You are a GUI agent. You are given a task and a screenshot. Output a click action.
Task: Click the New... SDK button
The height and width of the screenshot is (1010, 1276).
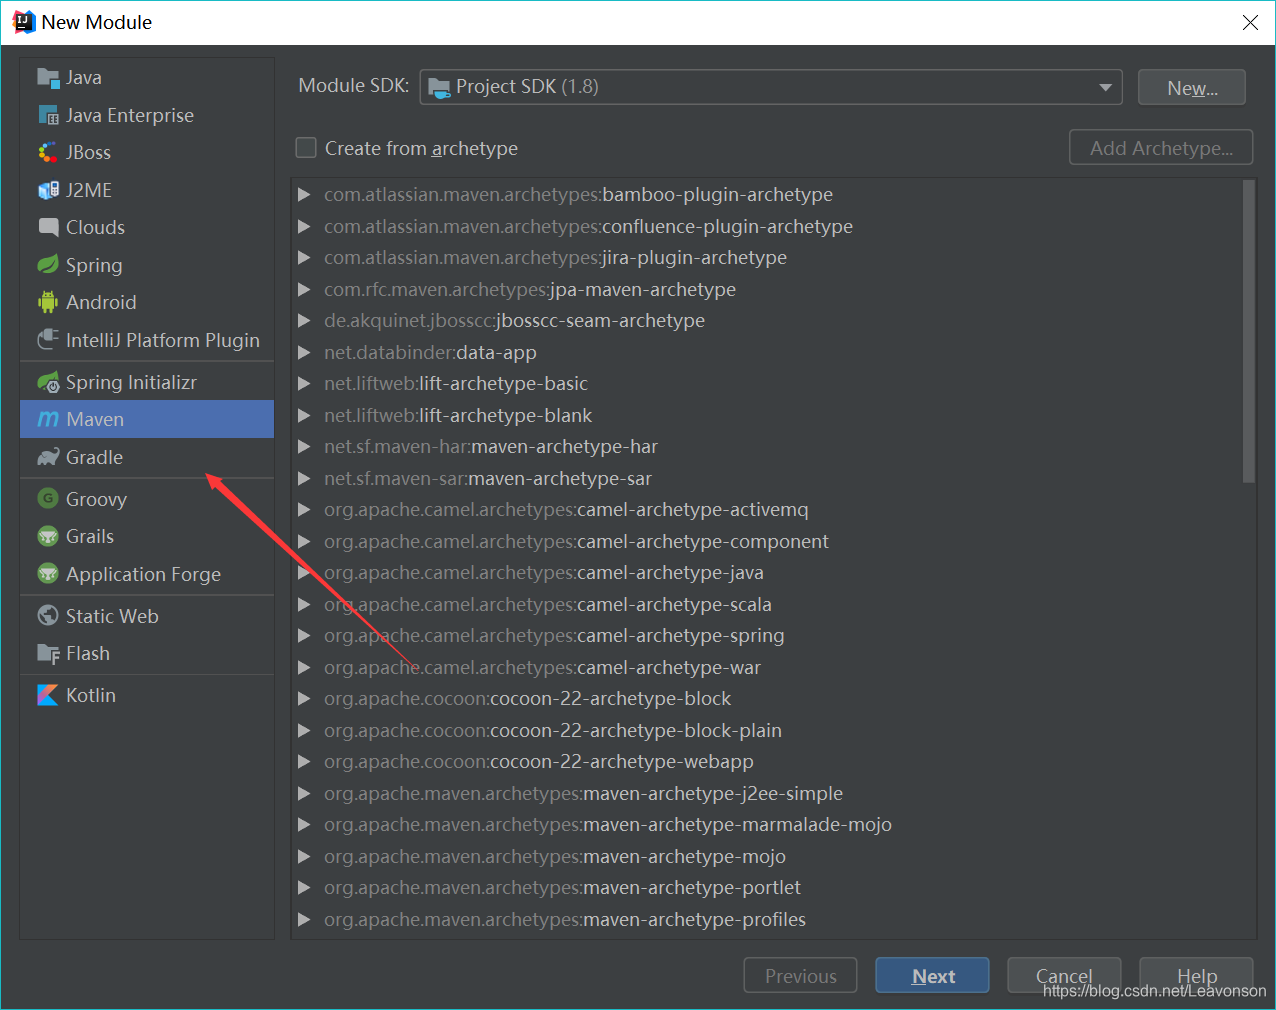coord(1192,87)
